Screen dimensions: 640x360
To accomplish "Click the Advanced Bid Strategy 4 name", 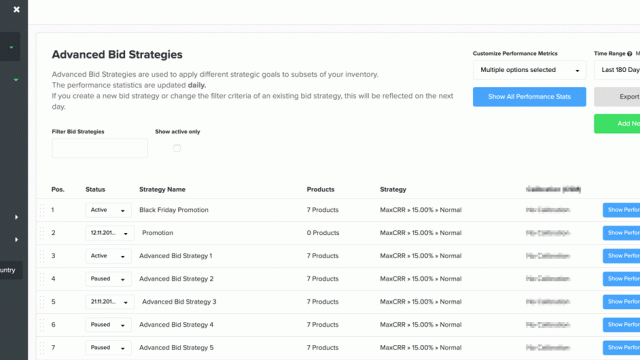I will (x=176, y=324).
